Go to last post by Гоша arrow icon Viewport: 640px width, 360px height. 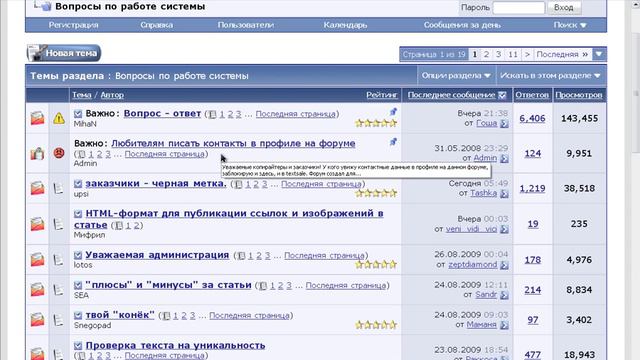pyautogui.click(x=504, y=124)
